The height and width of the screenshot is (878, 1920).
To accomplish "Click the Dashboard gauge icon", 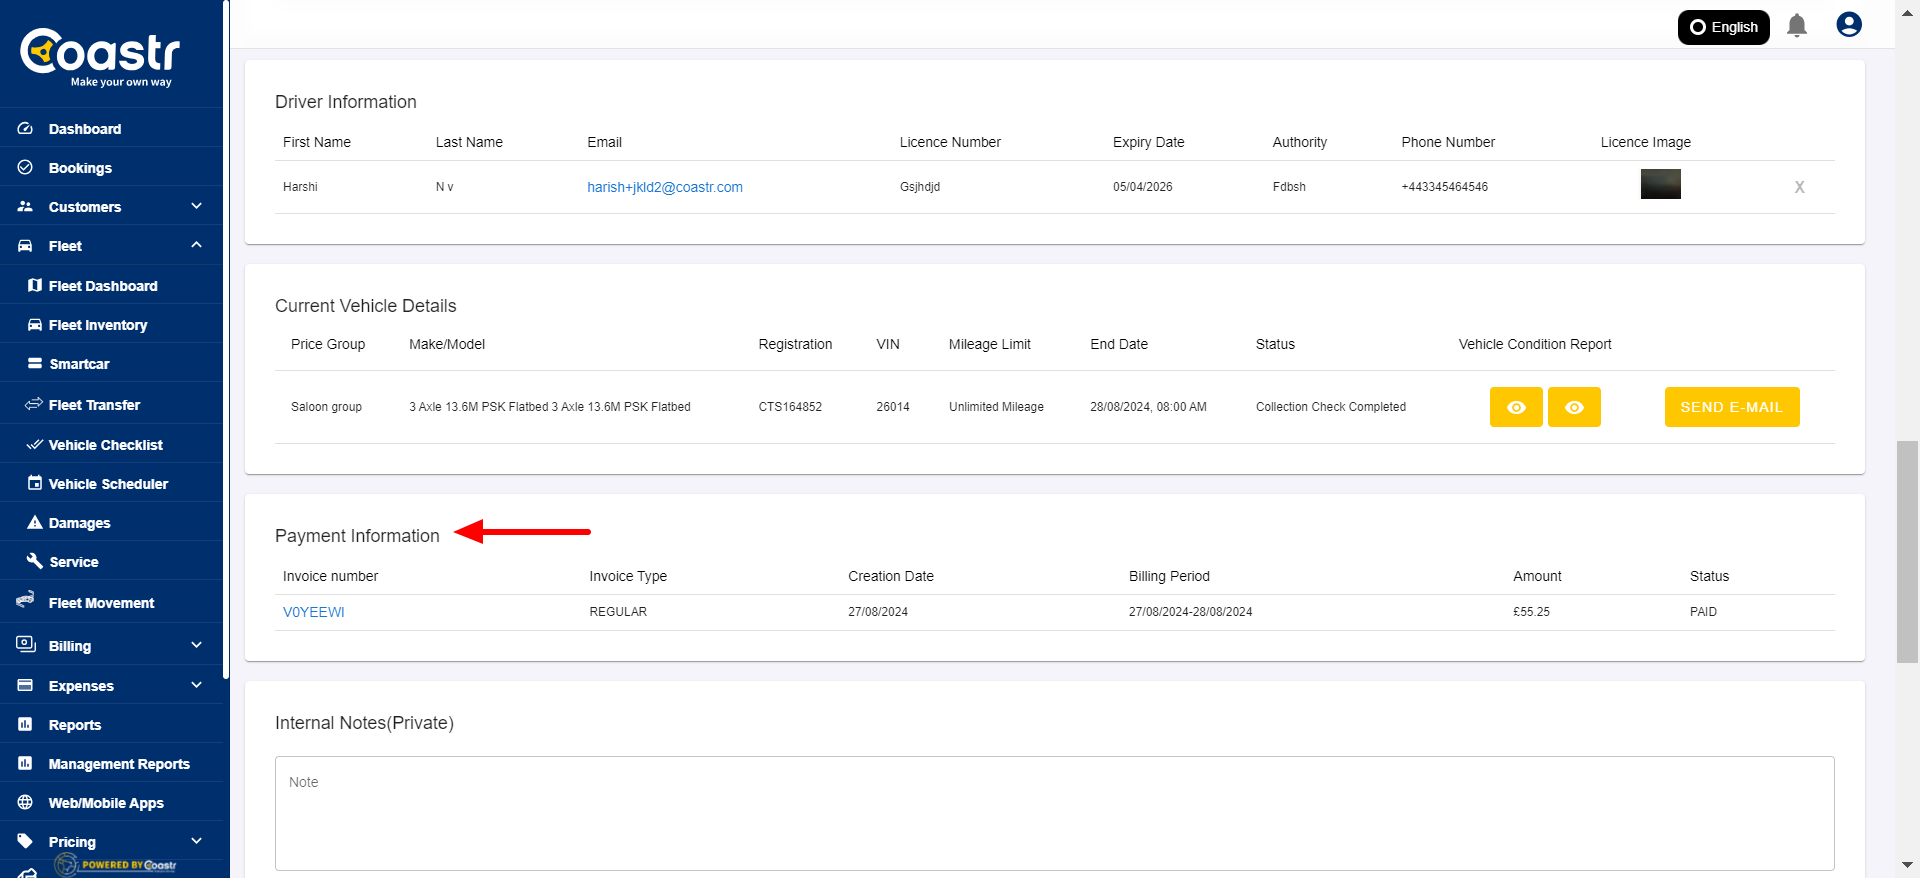I will pyautogui.click(x=26, y=129).
